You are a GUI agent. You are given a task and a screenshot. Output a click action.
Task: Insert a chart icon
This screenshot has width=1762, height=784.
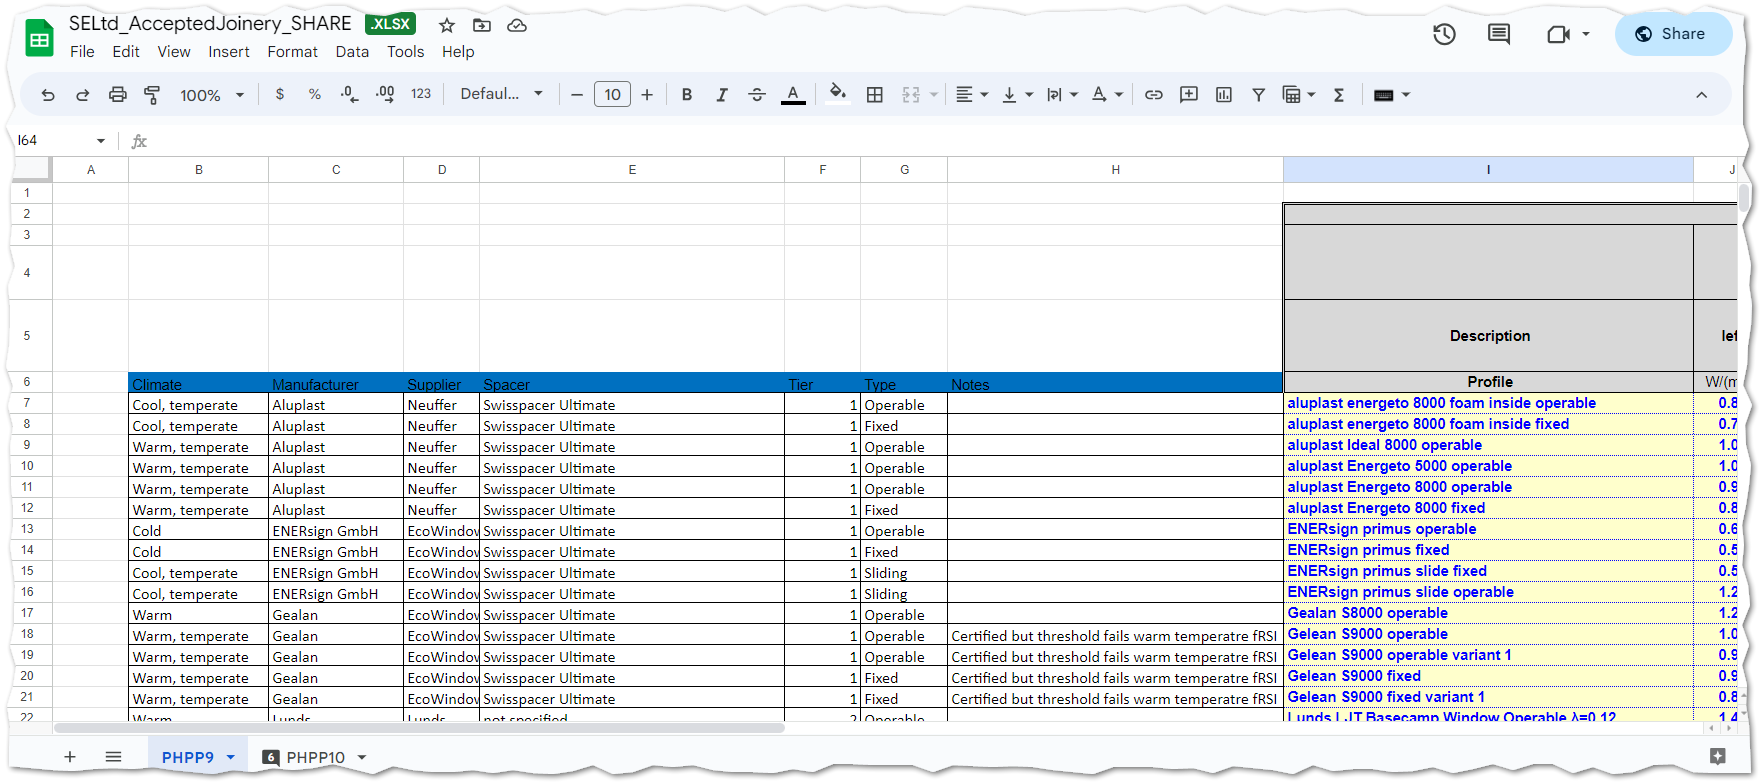tap(1224, 95)
